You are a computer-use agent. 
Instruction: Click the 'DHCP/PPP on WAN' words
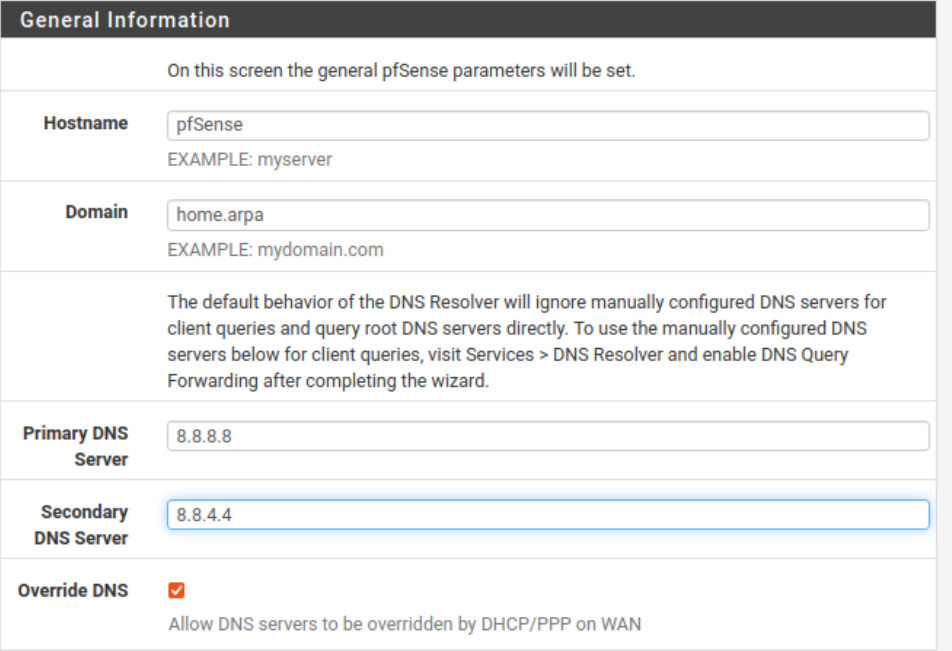(561, 624)
